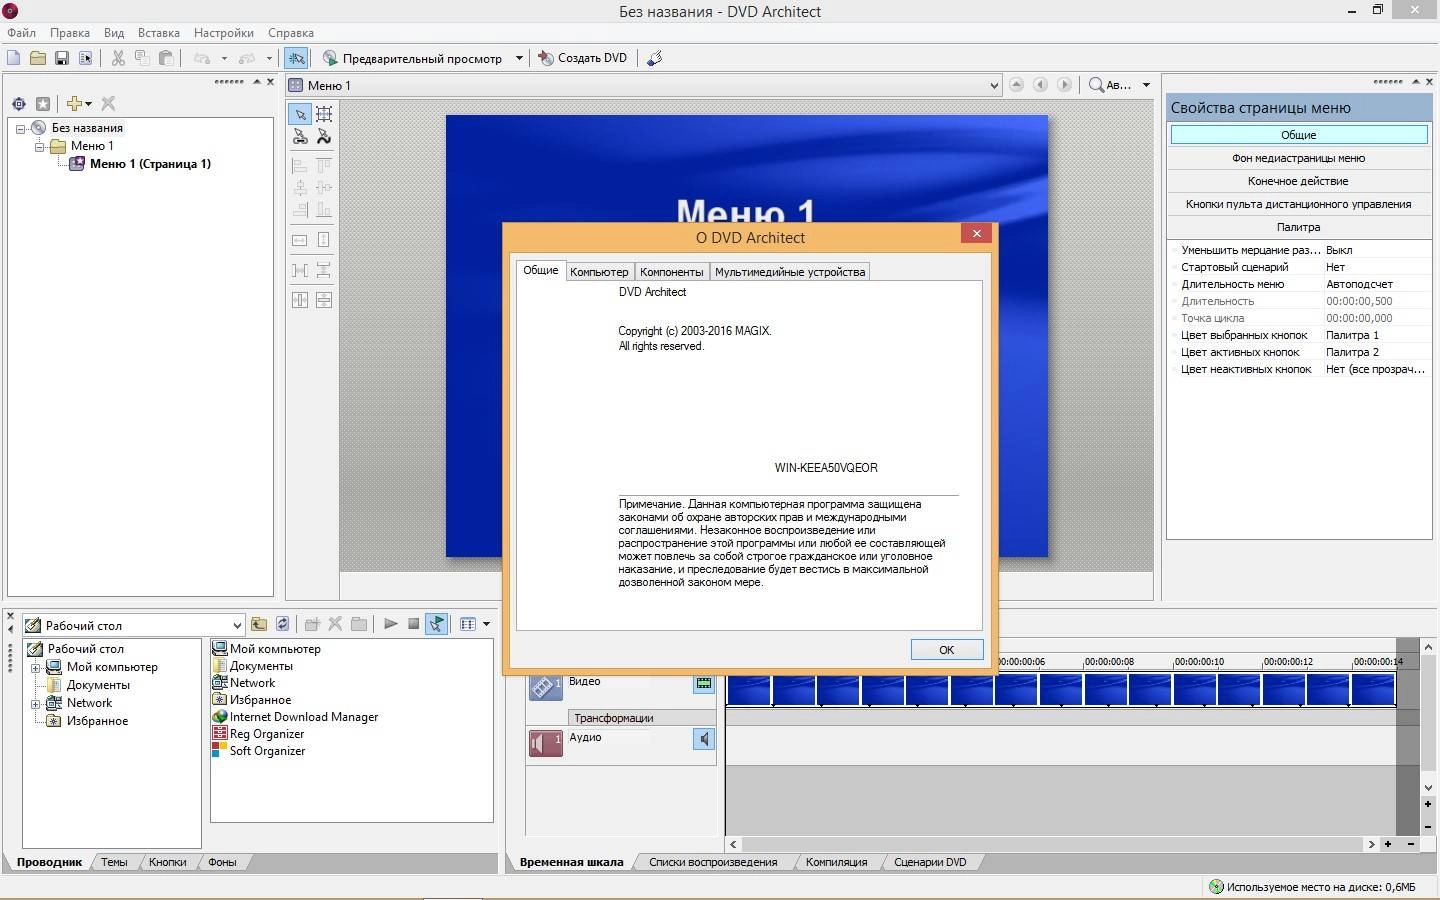Open the Палитра properties section
The height and width of the screenshot is (900, 1440).
(1298, 227)
